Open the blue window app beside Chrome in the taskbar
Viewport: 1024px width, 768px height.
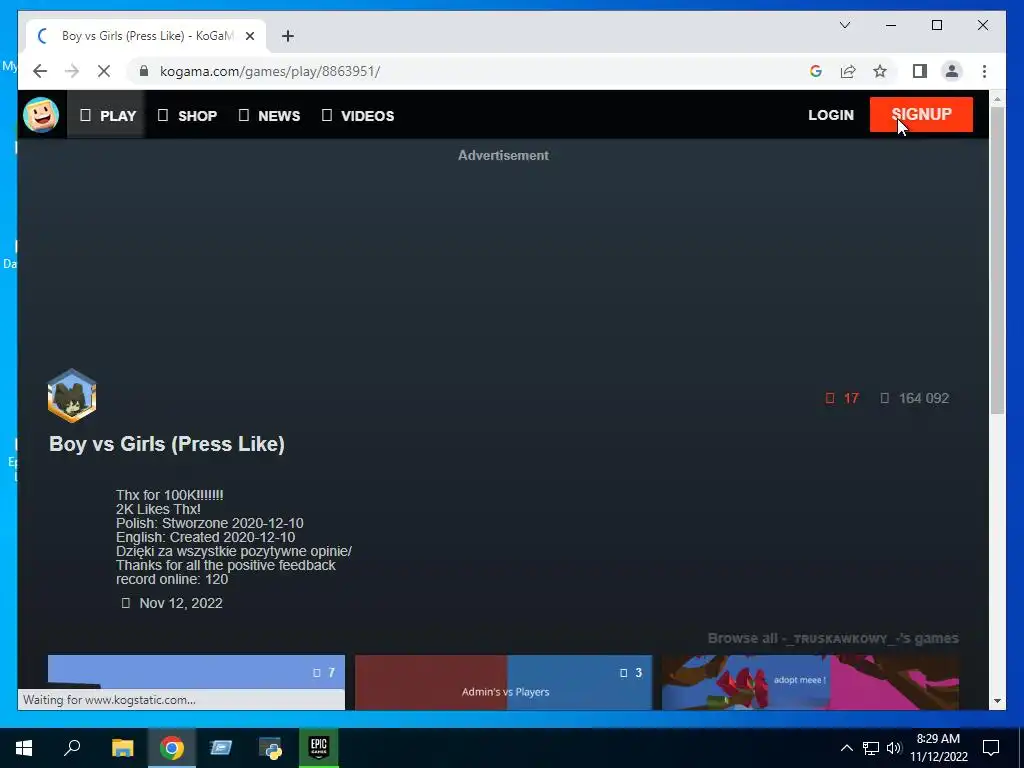coord(221,748)
